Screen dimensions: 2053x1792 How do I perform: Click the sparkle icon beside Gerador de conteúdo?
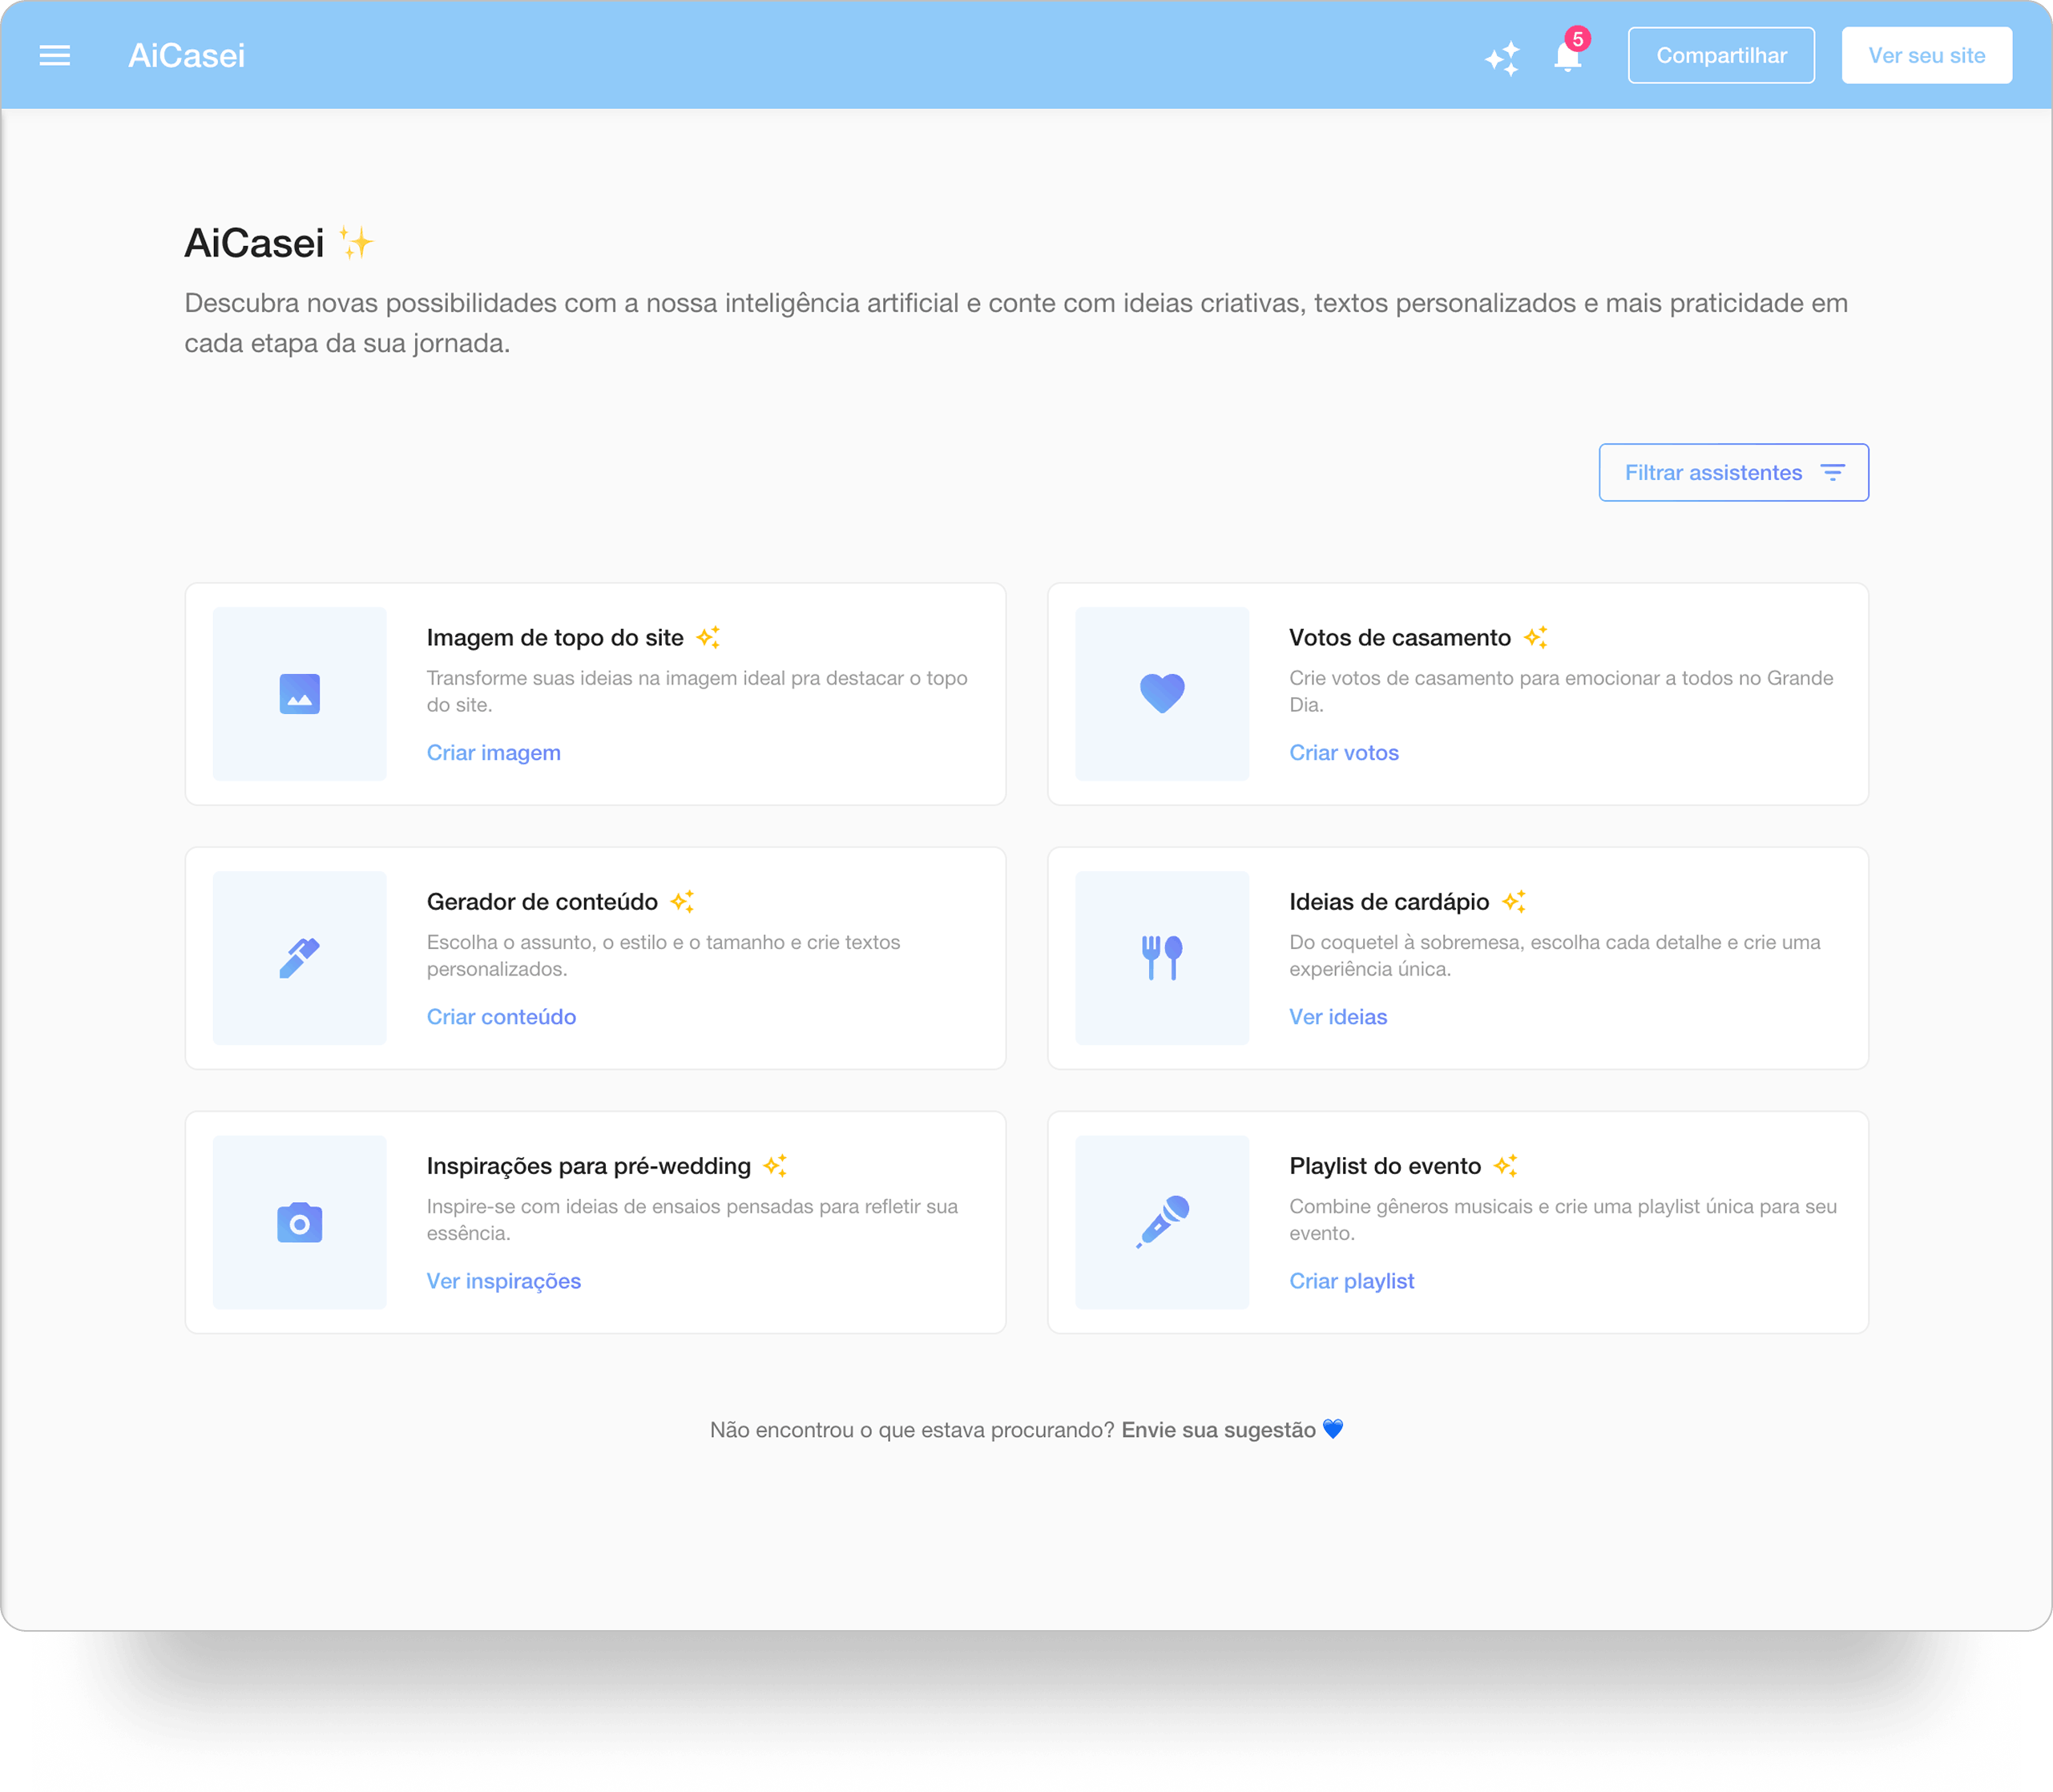click(682, 901)
